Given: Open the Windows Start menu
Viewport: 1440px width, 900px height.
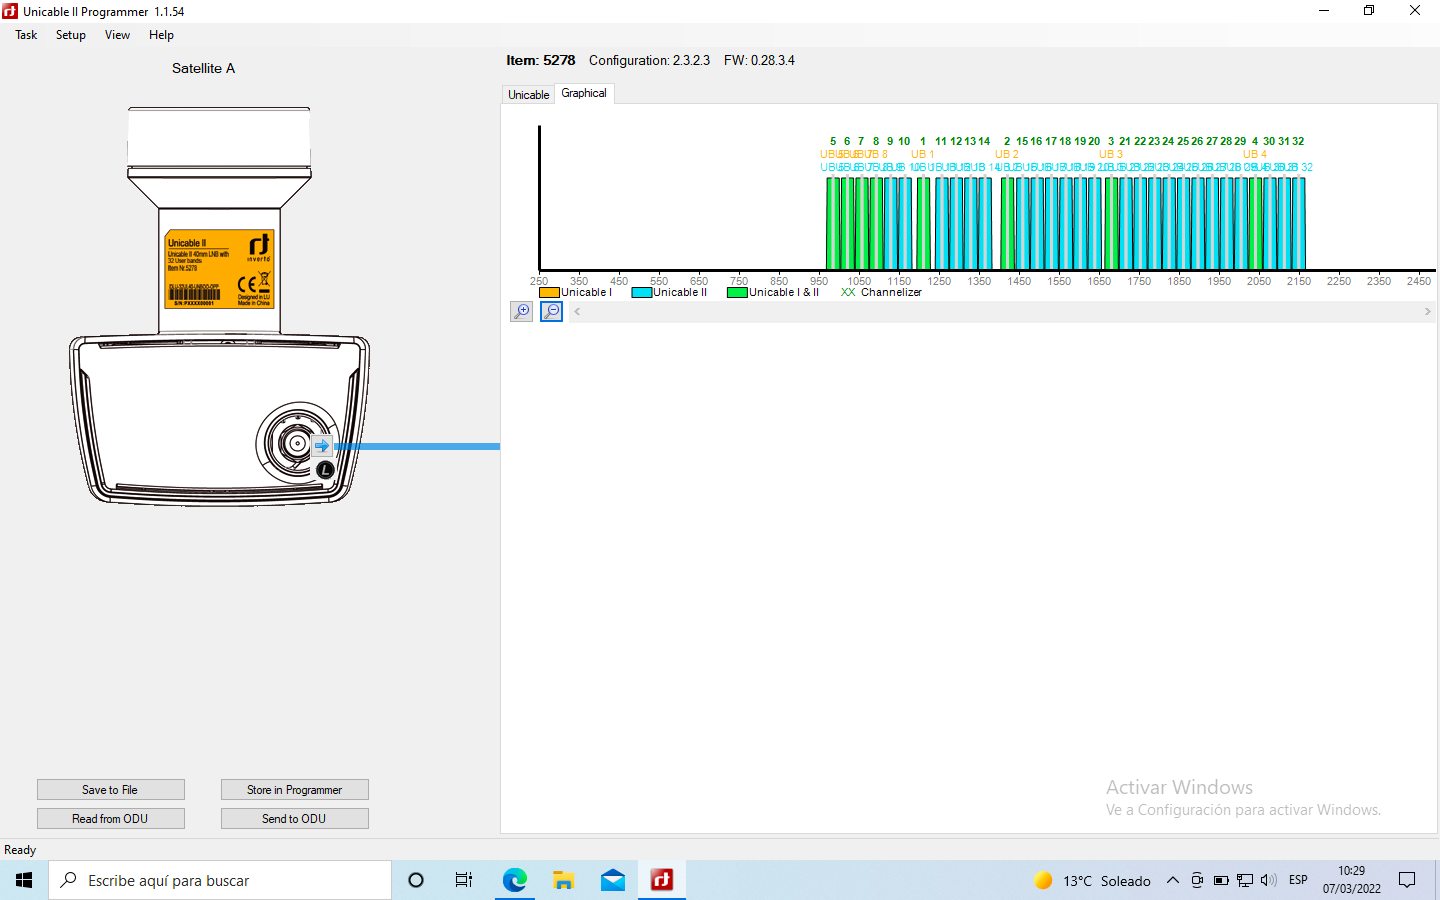Looking at the screenshot, I should [x=24, y=880].
